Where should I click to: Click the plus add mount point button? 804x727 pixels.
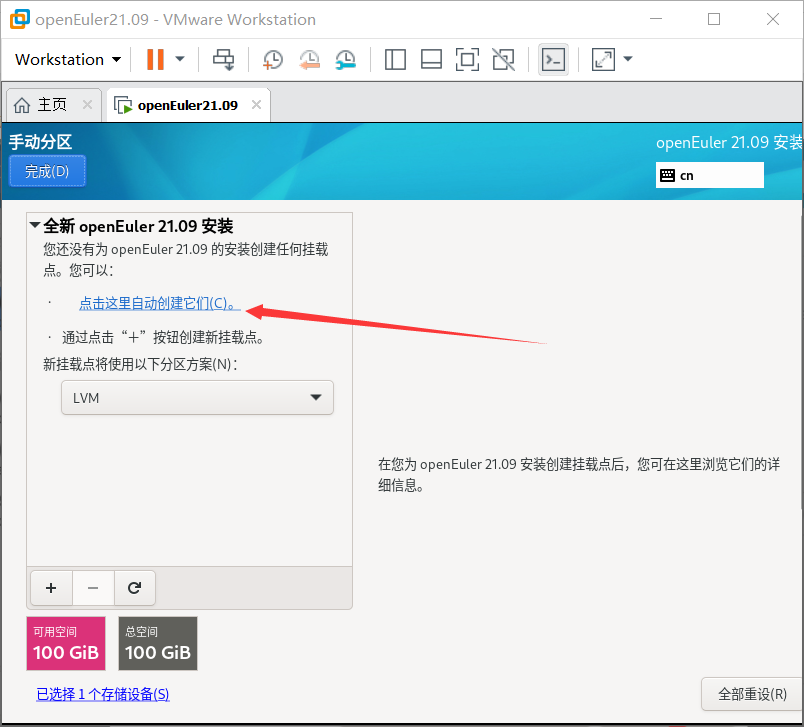51,588
